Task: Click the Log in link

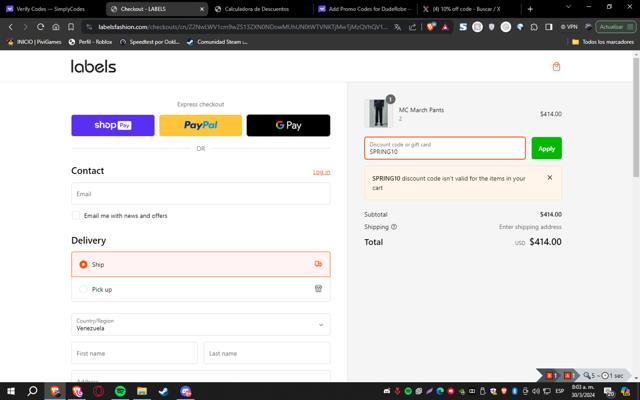Action: [321, 172]
